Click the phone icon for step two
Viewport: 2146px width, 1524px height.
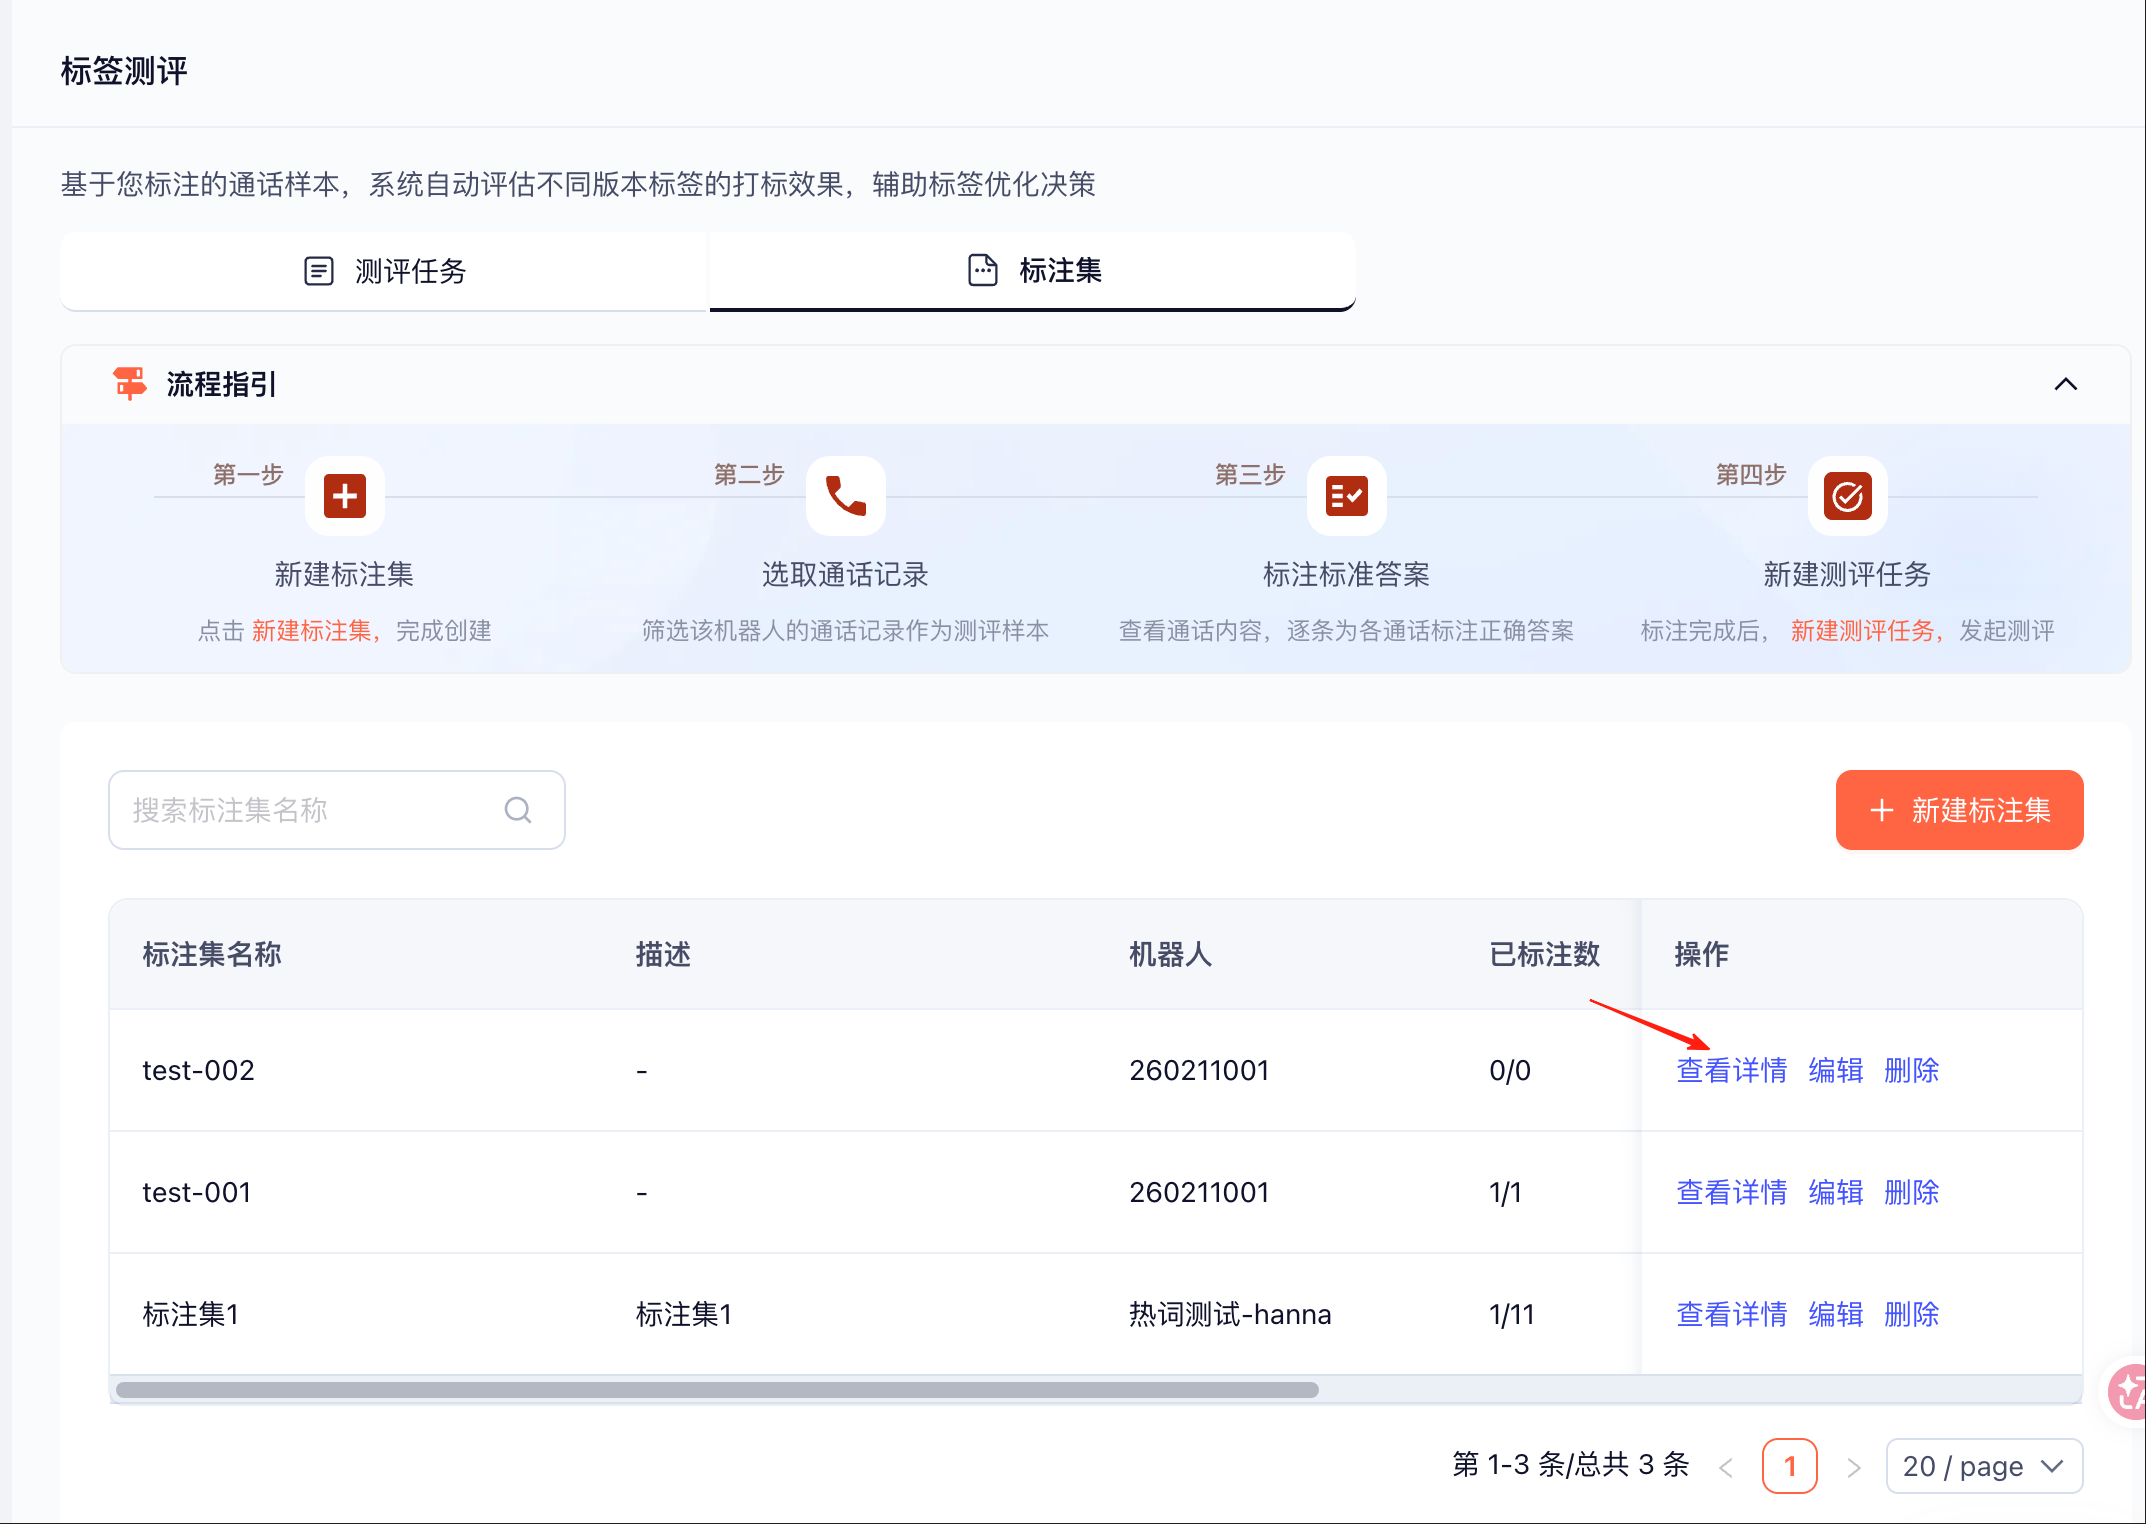846,496
